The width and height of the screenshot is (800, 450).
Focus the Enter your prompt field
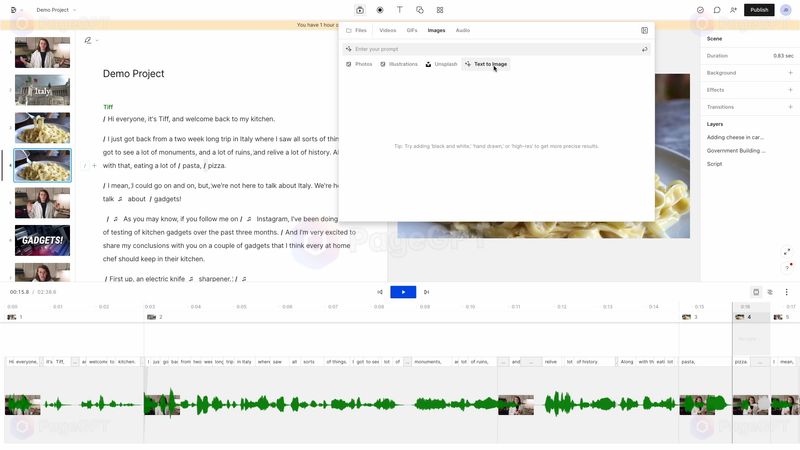click(x=496, y=49)
